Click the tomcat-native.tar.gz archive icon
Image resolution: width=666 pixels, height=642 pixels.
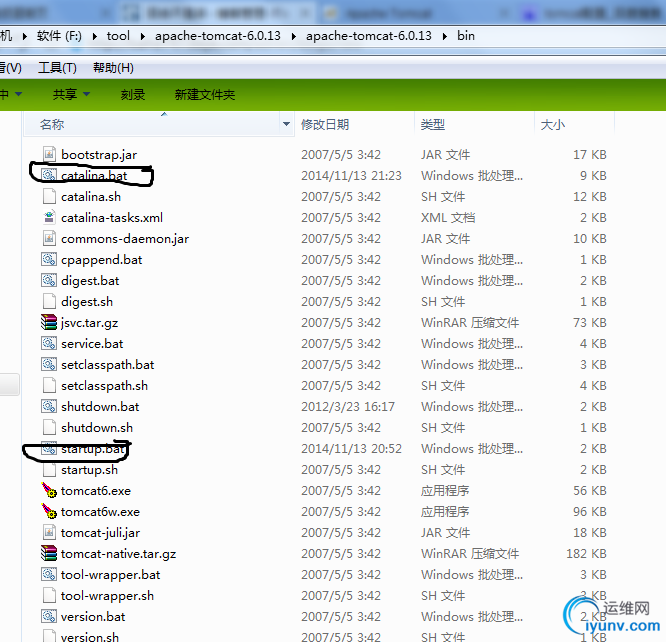[49, 553]
